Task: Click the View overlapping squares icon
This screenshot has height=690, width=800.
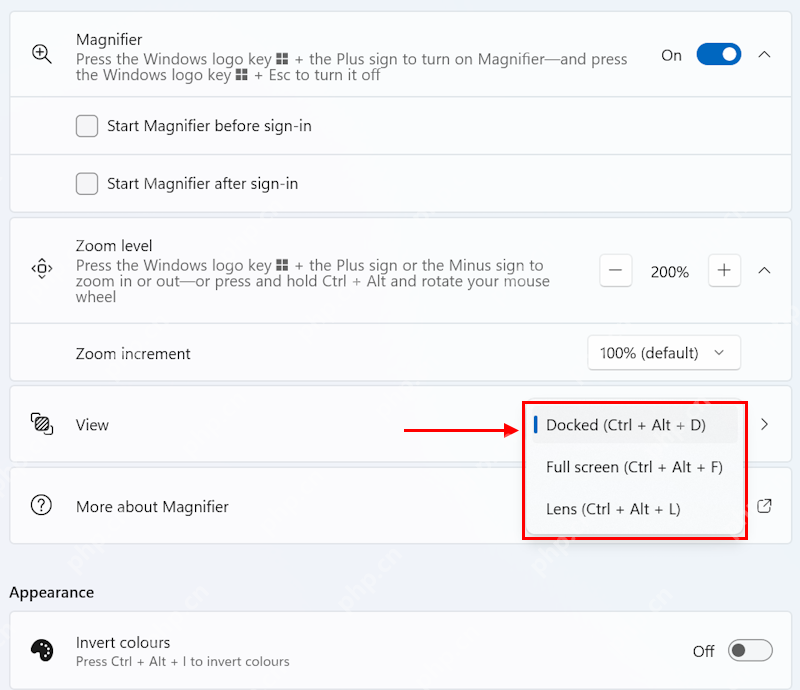Action: pyautogui.click(x=42, y=424)
